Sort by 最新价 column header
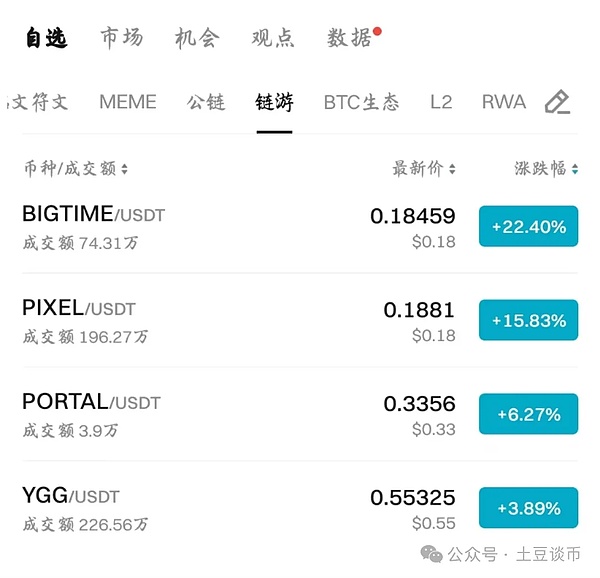Screen dimensions: 600x578 (x=424, y=169)
